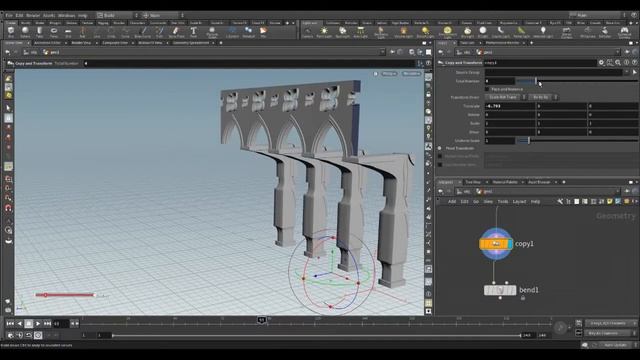Select the Tube shelf tool
The width and height of the screenshot is (640, 360).
click(40, 32)
